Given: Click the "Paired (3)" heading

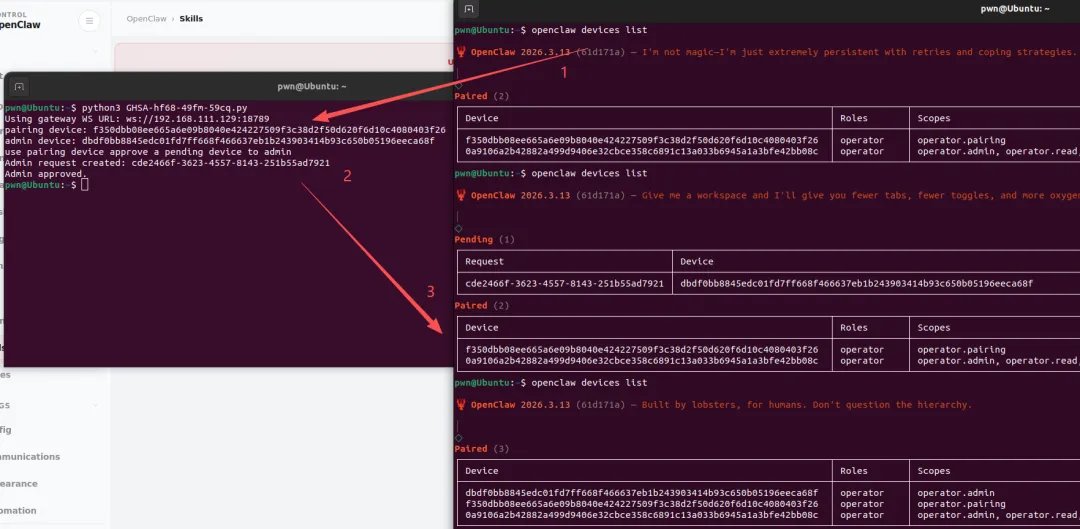Looking at the screenshot, I should pyautogui.click(x=481, y=449).
